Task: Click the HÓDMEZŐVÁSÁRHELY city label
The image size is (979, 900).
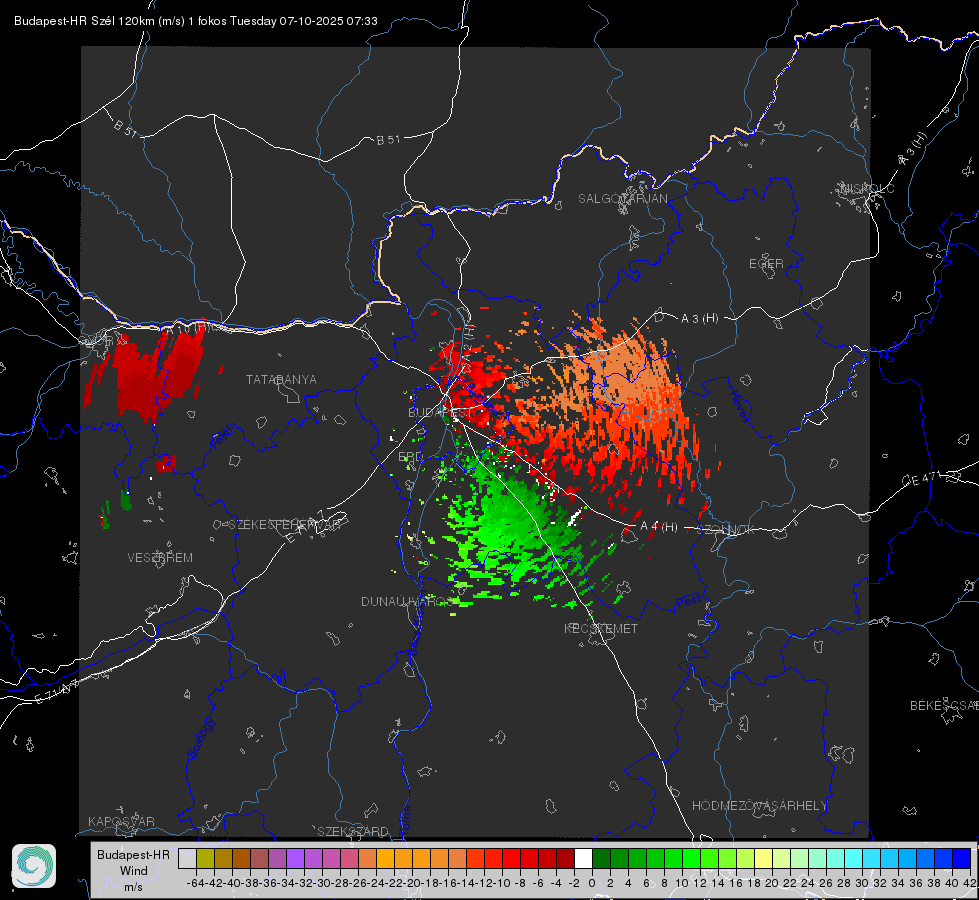Action: click(x=759, y=805)
